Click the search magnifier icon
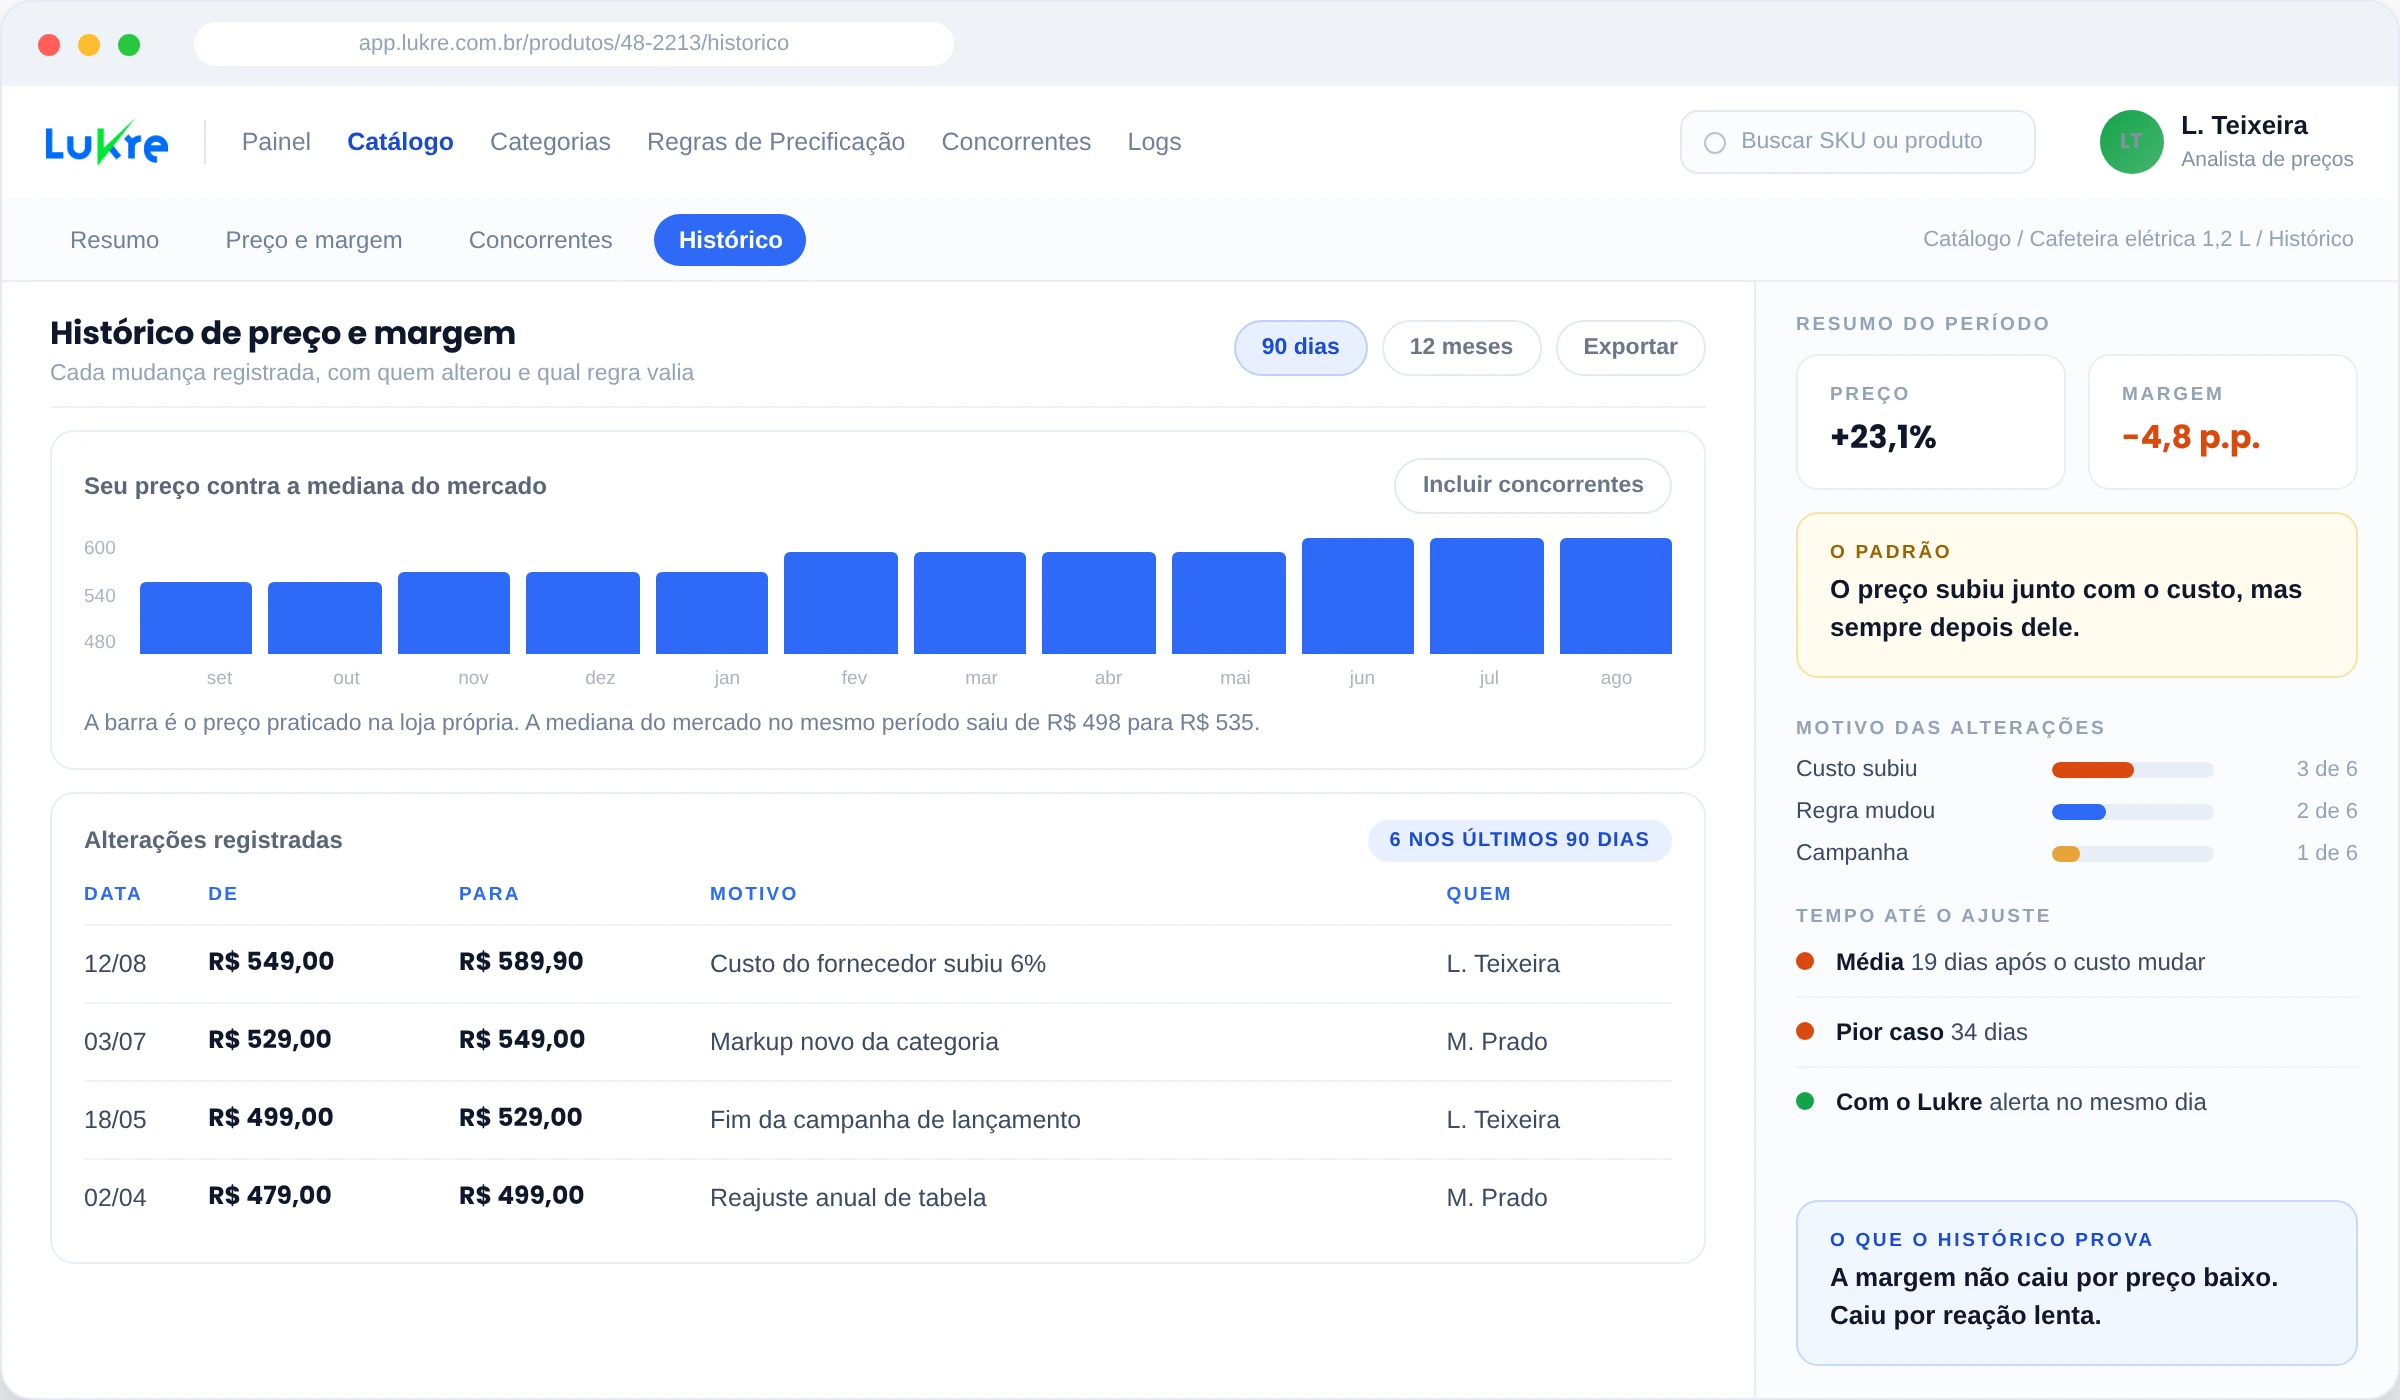Viewport: 2400px width, 1400px height. click(x=1715, y=143)
